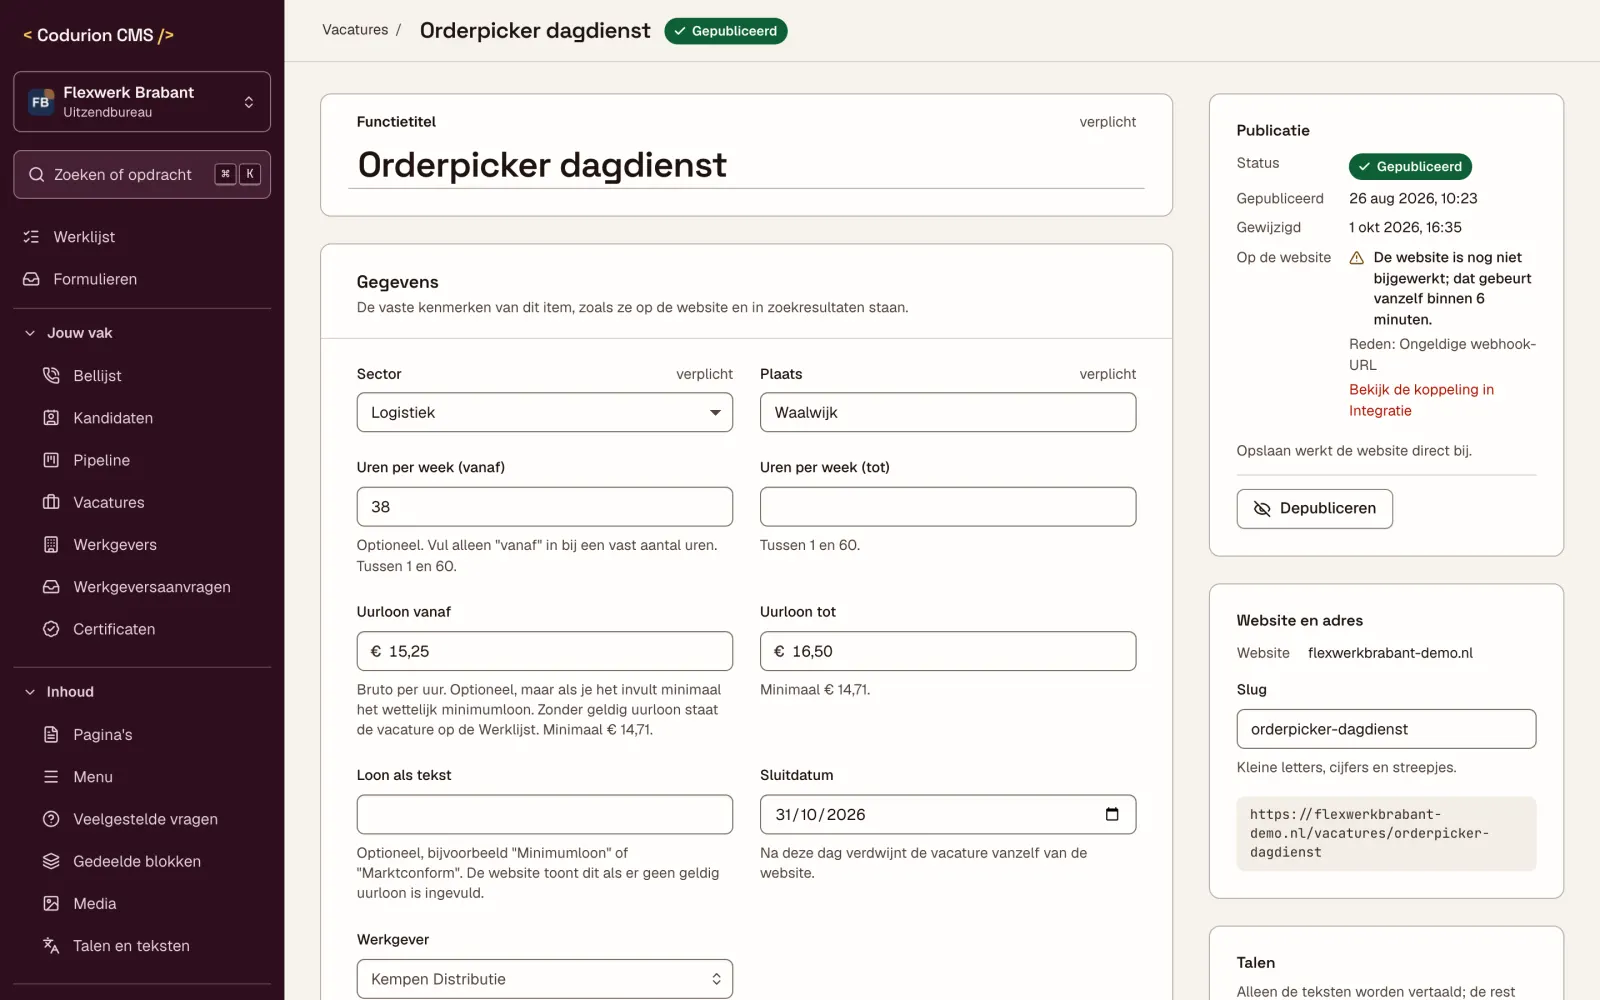Click the Kandidaten person icon
1600x1000 pixels.
coord(51,418)
